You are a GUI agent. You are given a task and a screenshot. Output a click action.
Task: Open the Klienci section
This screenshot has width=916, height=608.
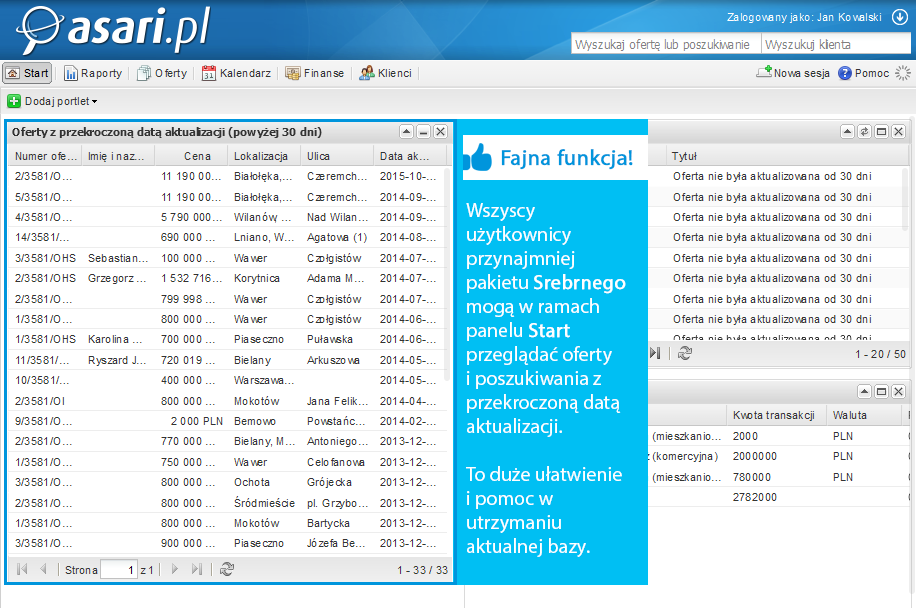click(x=386, y=73)
